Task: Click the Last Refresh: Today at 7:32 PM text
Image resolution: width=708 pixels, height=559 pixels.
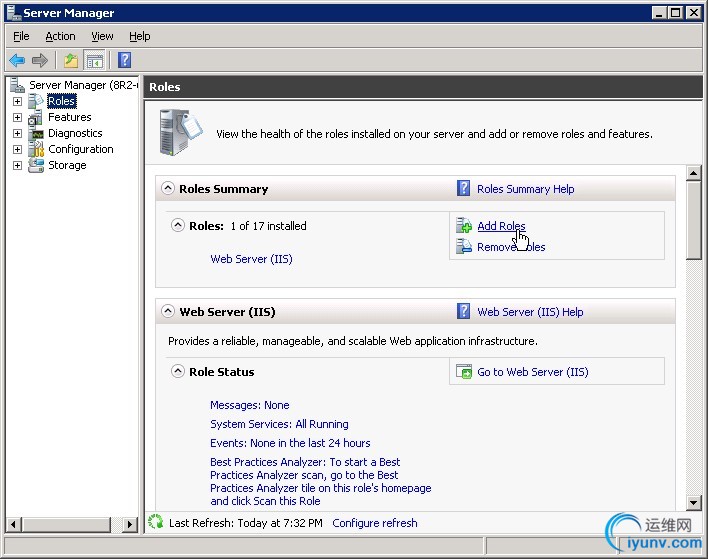Action: coord(246,523)
